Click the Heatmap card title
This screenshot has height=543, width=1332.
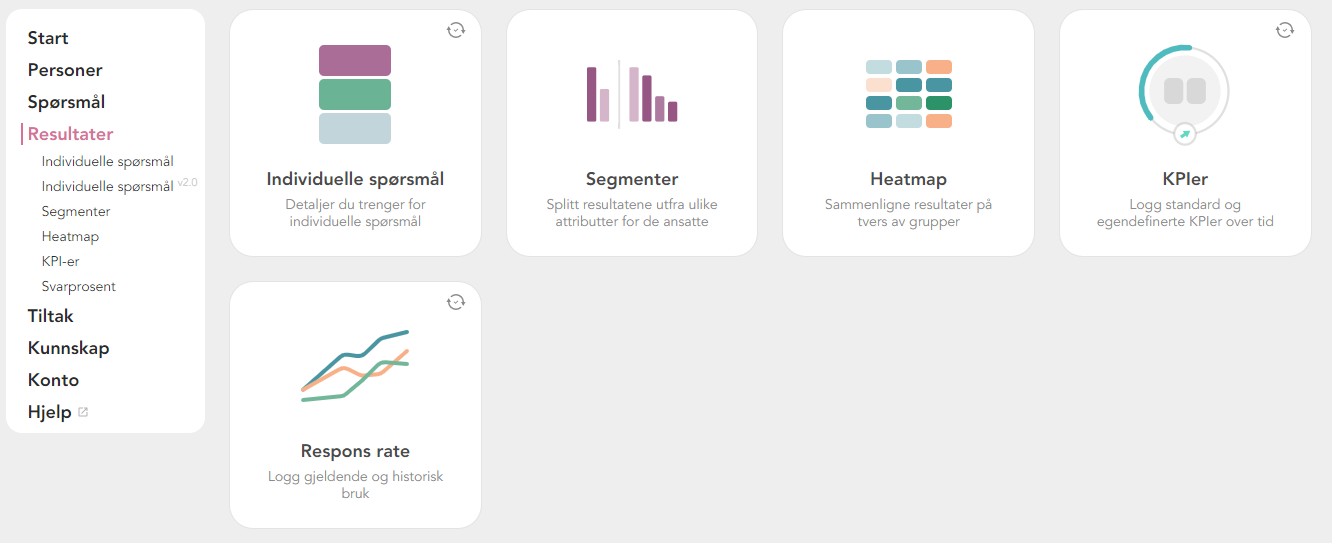(908, 180)
